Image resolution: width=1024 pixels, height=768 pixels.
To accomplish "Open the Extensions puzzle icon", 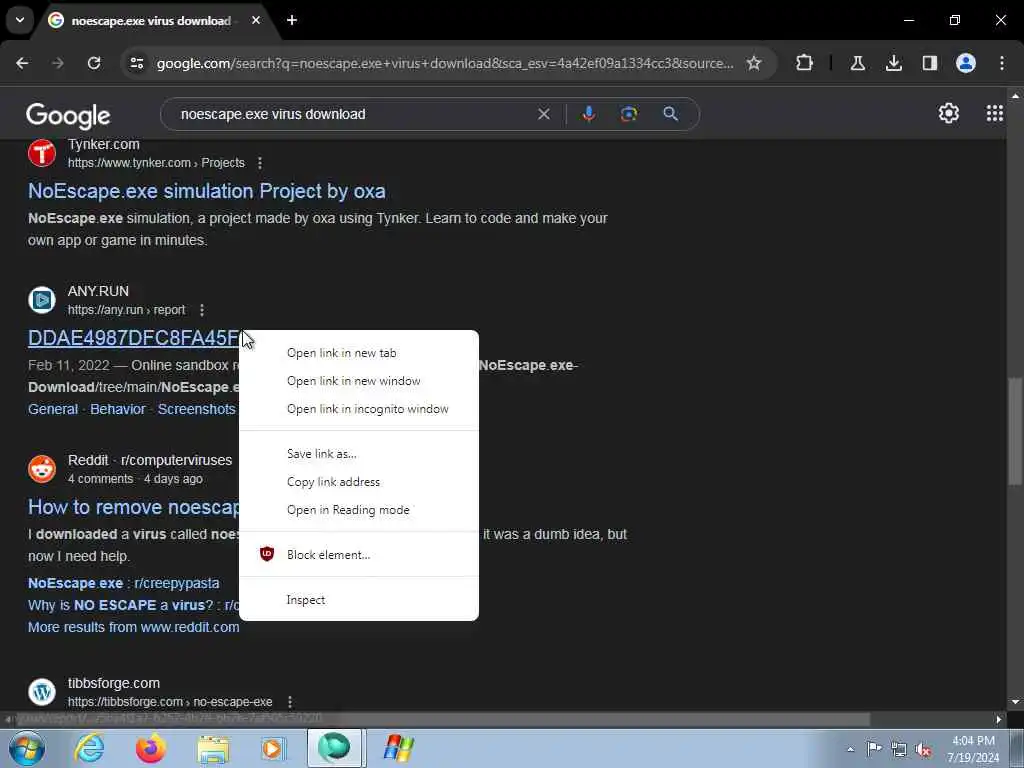I will 805,63.
